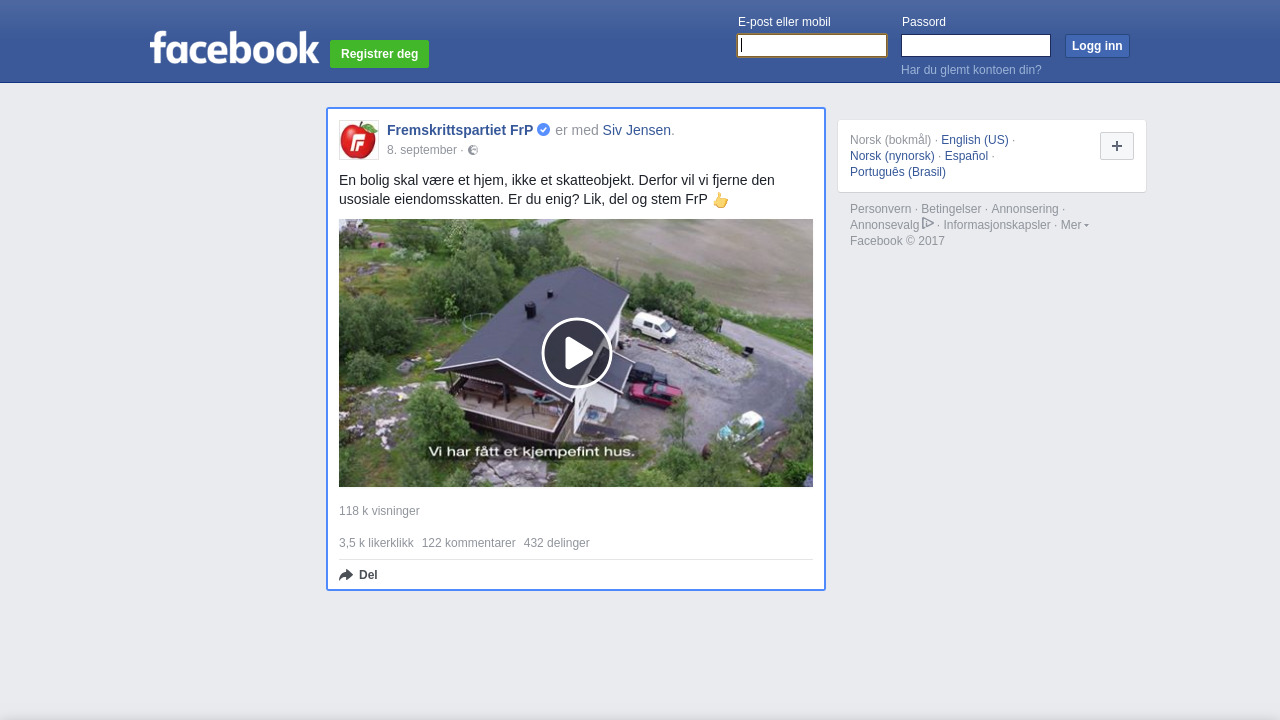Click the E-post eller mobil field

[812, 46]
